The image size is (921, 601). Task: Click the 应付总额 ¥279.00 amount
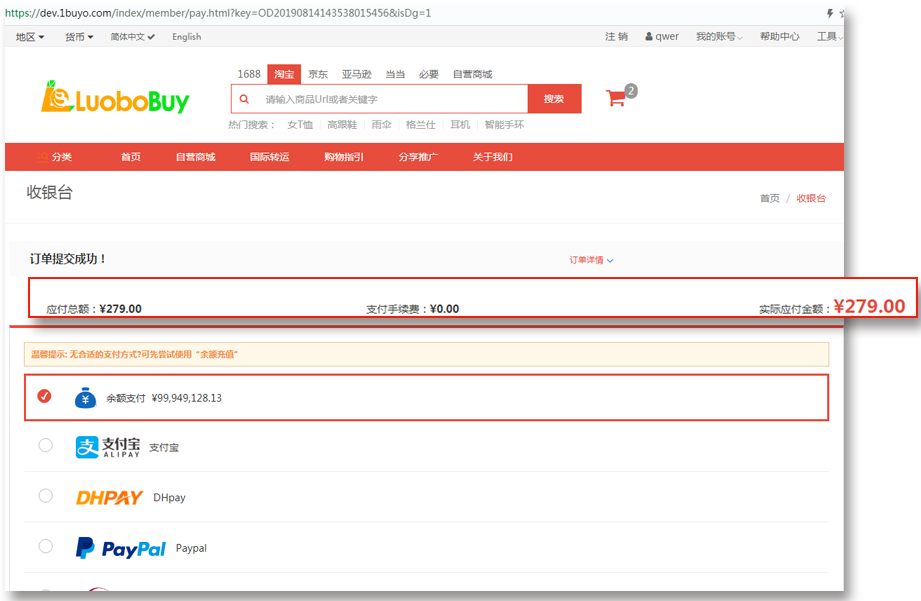point(94,309)
